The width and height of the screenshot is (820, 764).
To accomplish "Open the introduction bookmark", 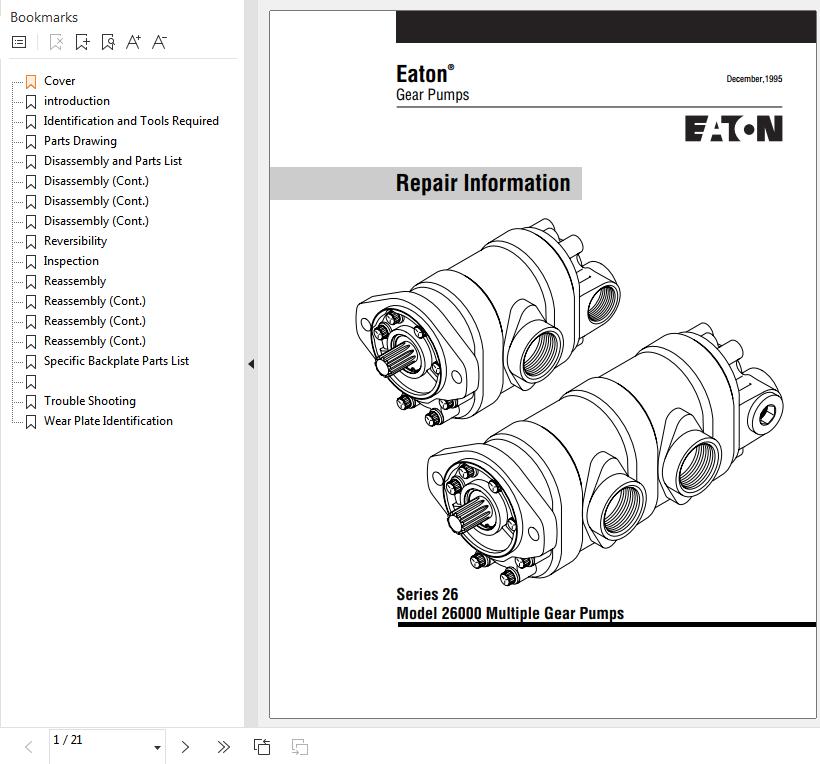I will point(77,101).
